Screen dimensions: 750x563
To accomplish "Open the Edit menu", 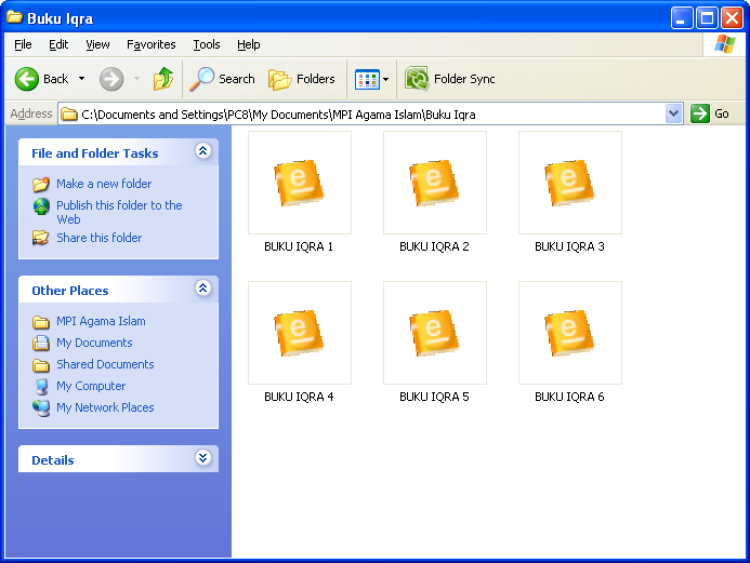I will point(58,44).
